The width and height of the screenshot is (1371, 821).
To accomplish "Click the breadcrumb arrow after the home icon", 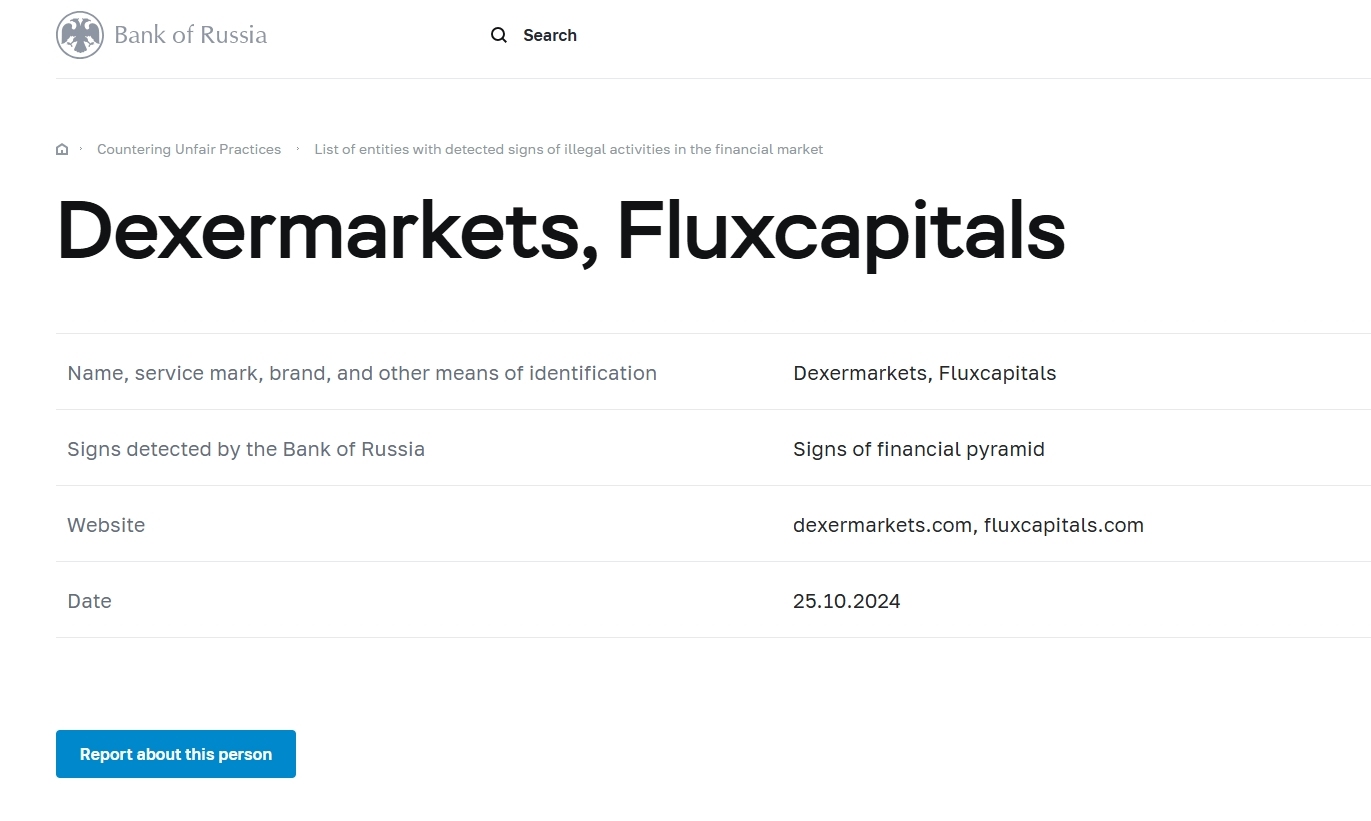I will [x=81, y=149].
